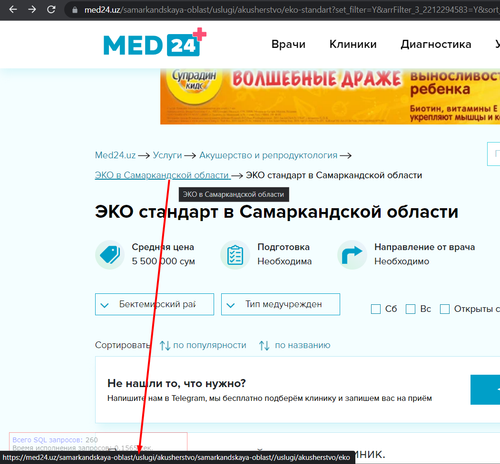Viewport: 500px width, 464px height.
Task: Open the Диагностика menu item
Action: tap(436, 44)
